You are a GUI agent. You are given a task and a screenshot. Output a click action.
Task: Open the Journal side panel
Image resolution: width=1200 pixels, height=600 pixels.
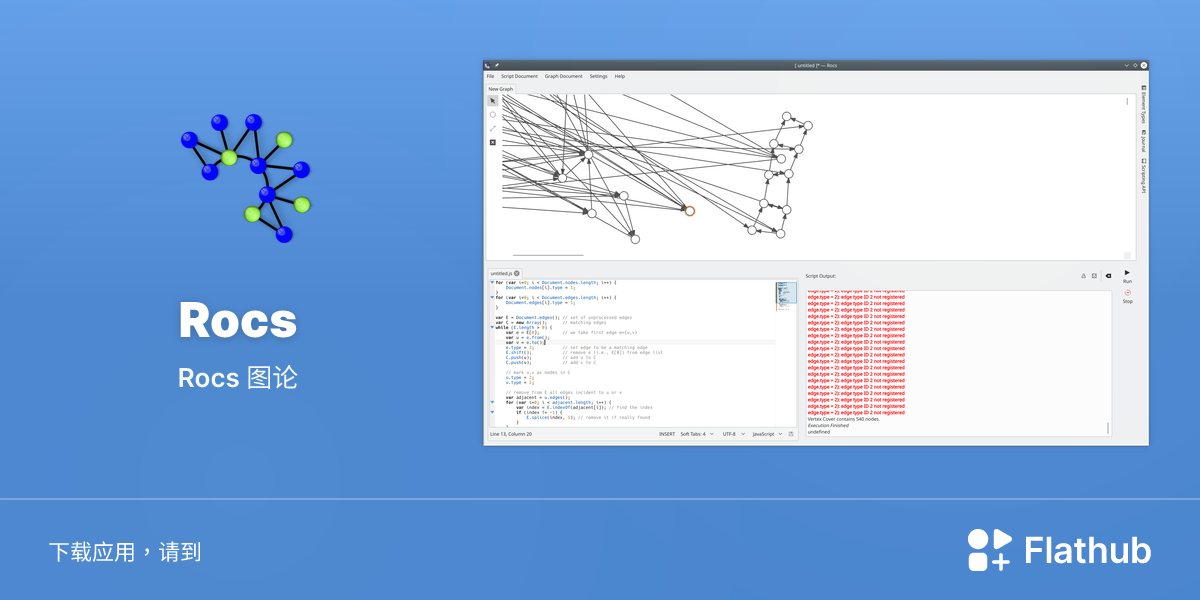pyautogui.click(x=1143, y=142)
